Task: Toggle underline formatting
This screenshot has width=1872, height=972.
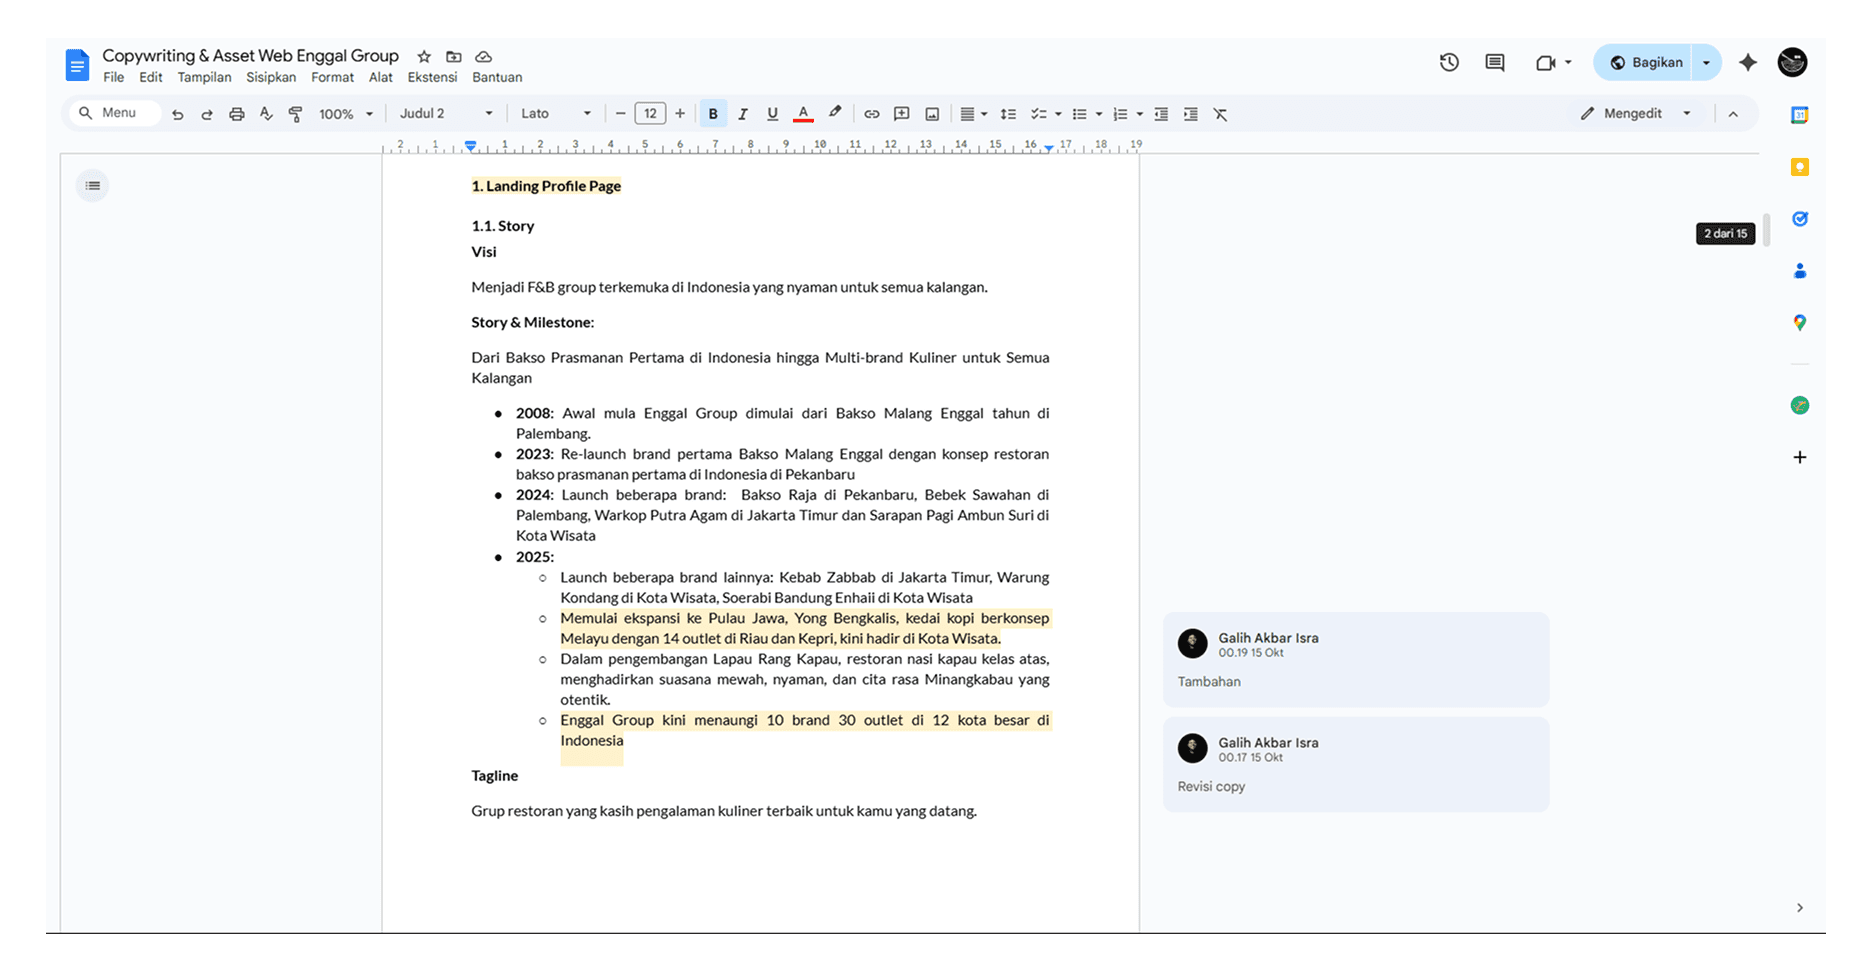Action: point(772,114)
